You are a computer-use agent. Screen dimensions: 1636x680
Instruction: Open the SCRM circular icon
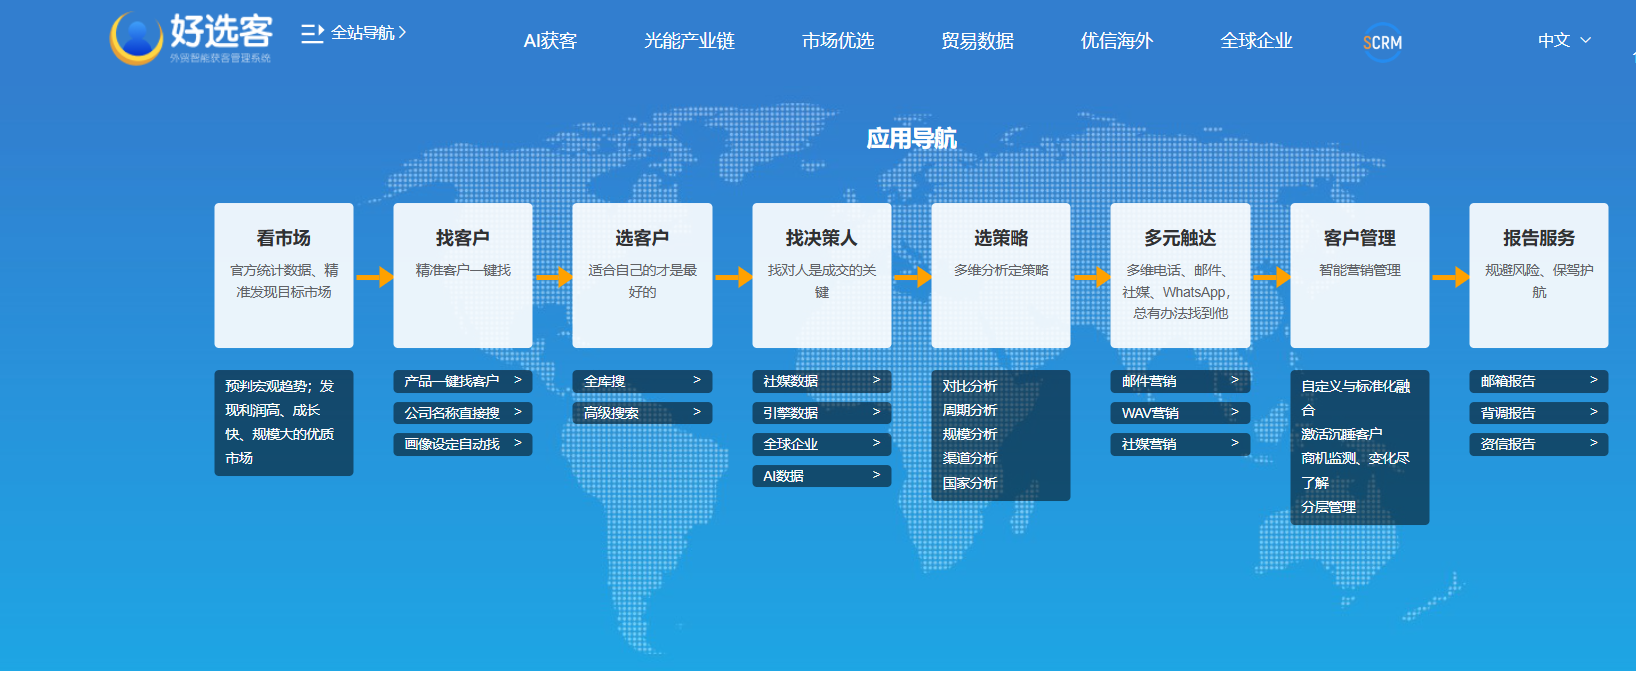tap(1382, 42)
